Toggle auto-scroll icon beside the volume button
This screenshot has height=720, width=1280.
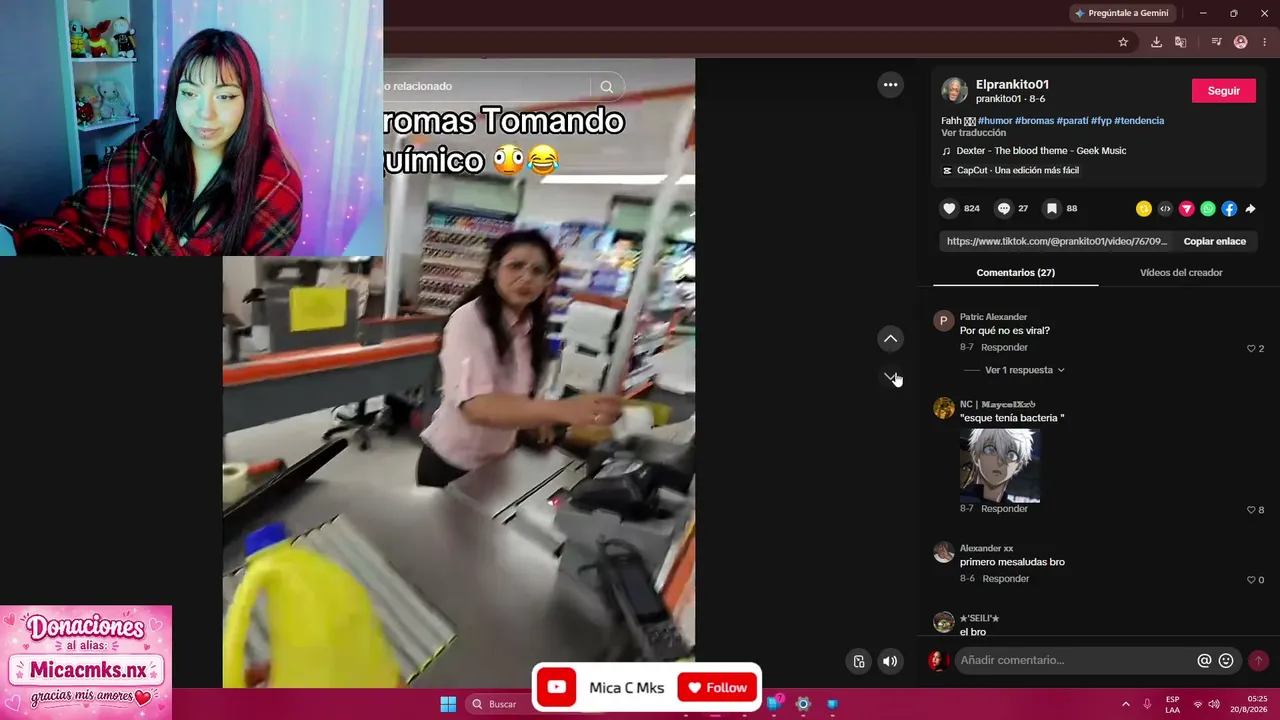(x=858, y=661)
